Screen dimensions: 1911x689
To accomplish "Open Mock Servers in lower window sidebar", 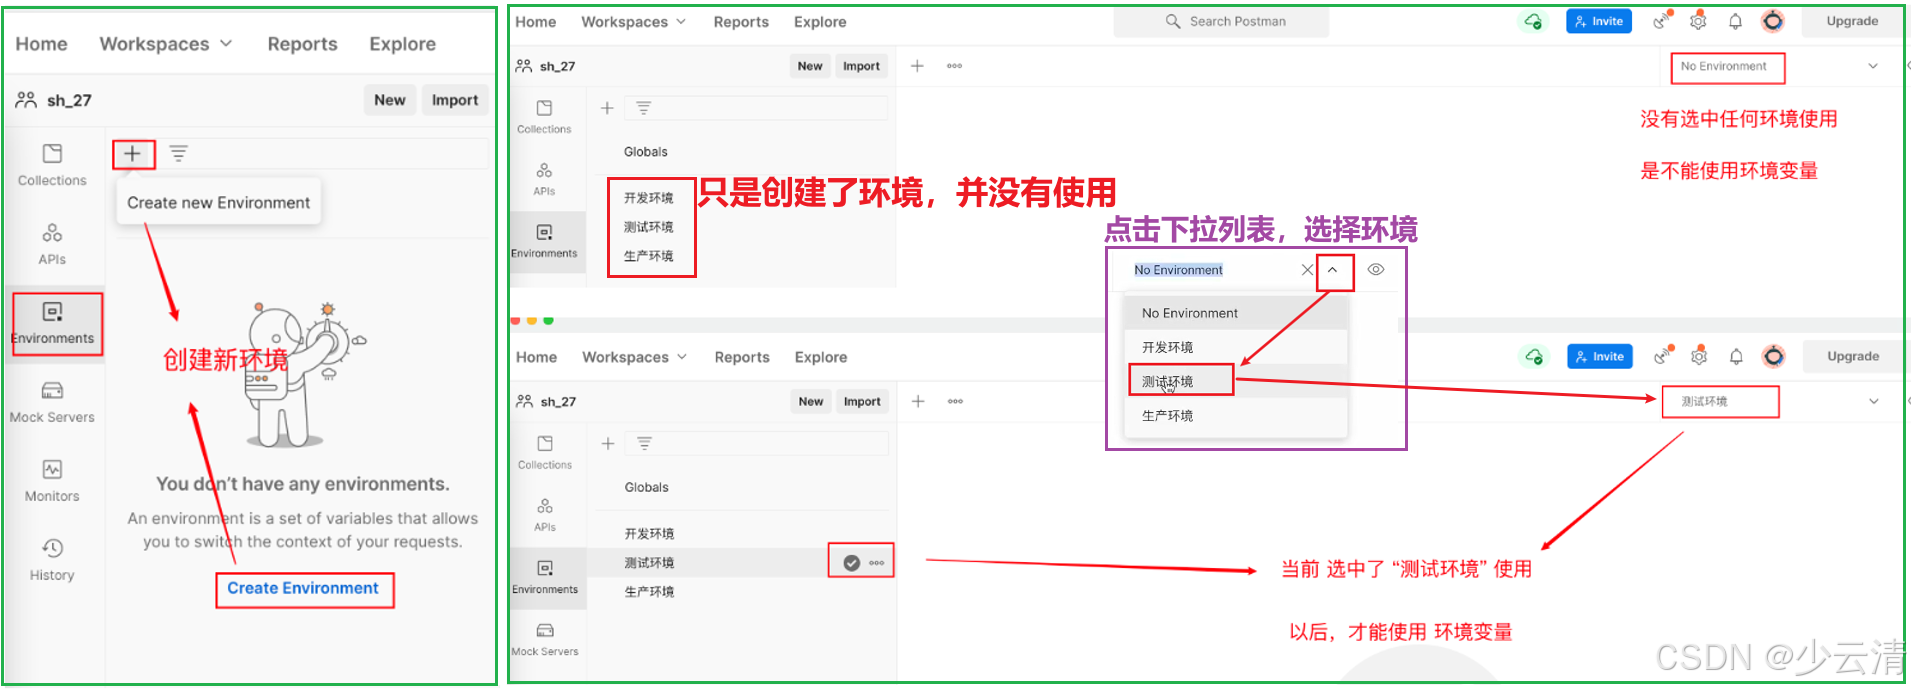I will [x=545, y=640].
